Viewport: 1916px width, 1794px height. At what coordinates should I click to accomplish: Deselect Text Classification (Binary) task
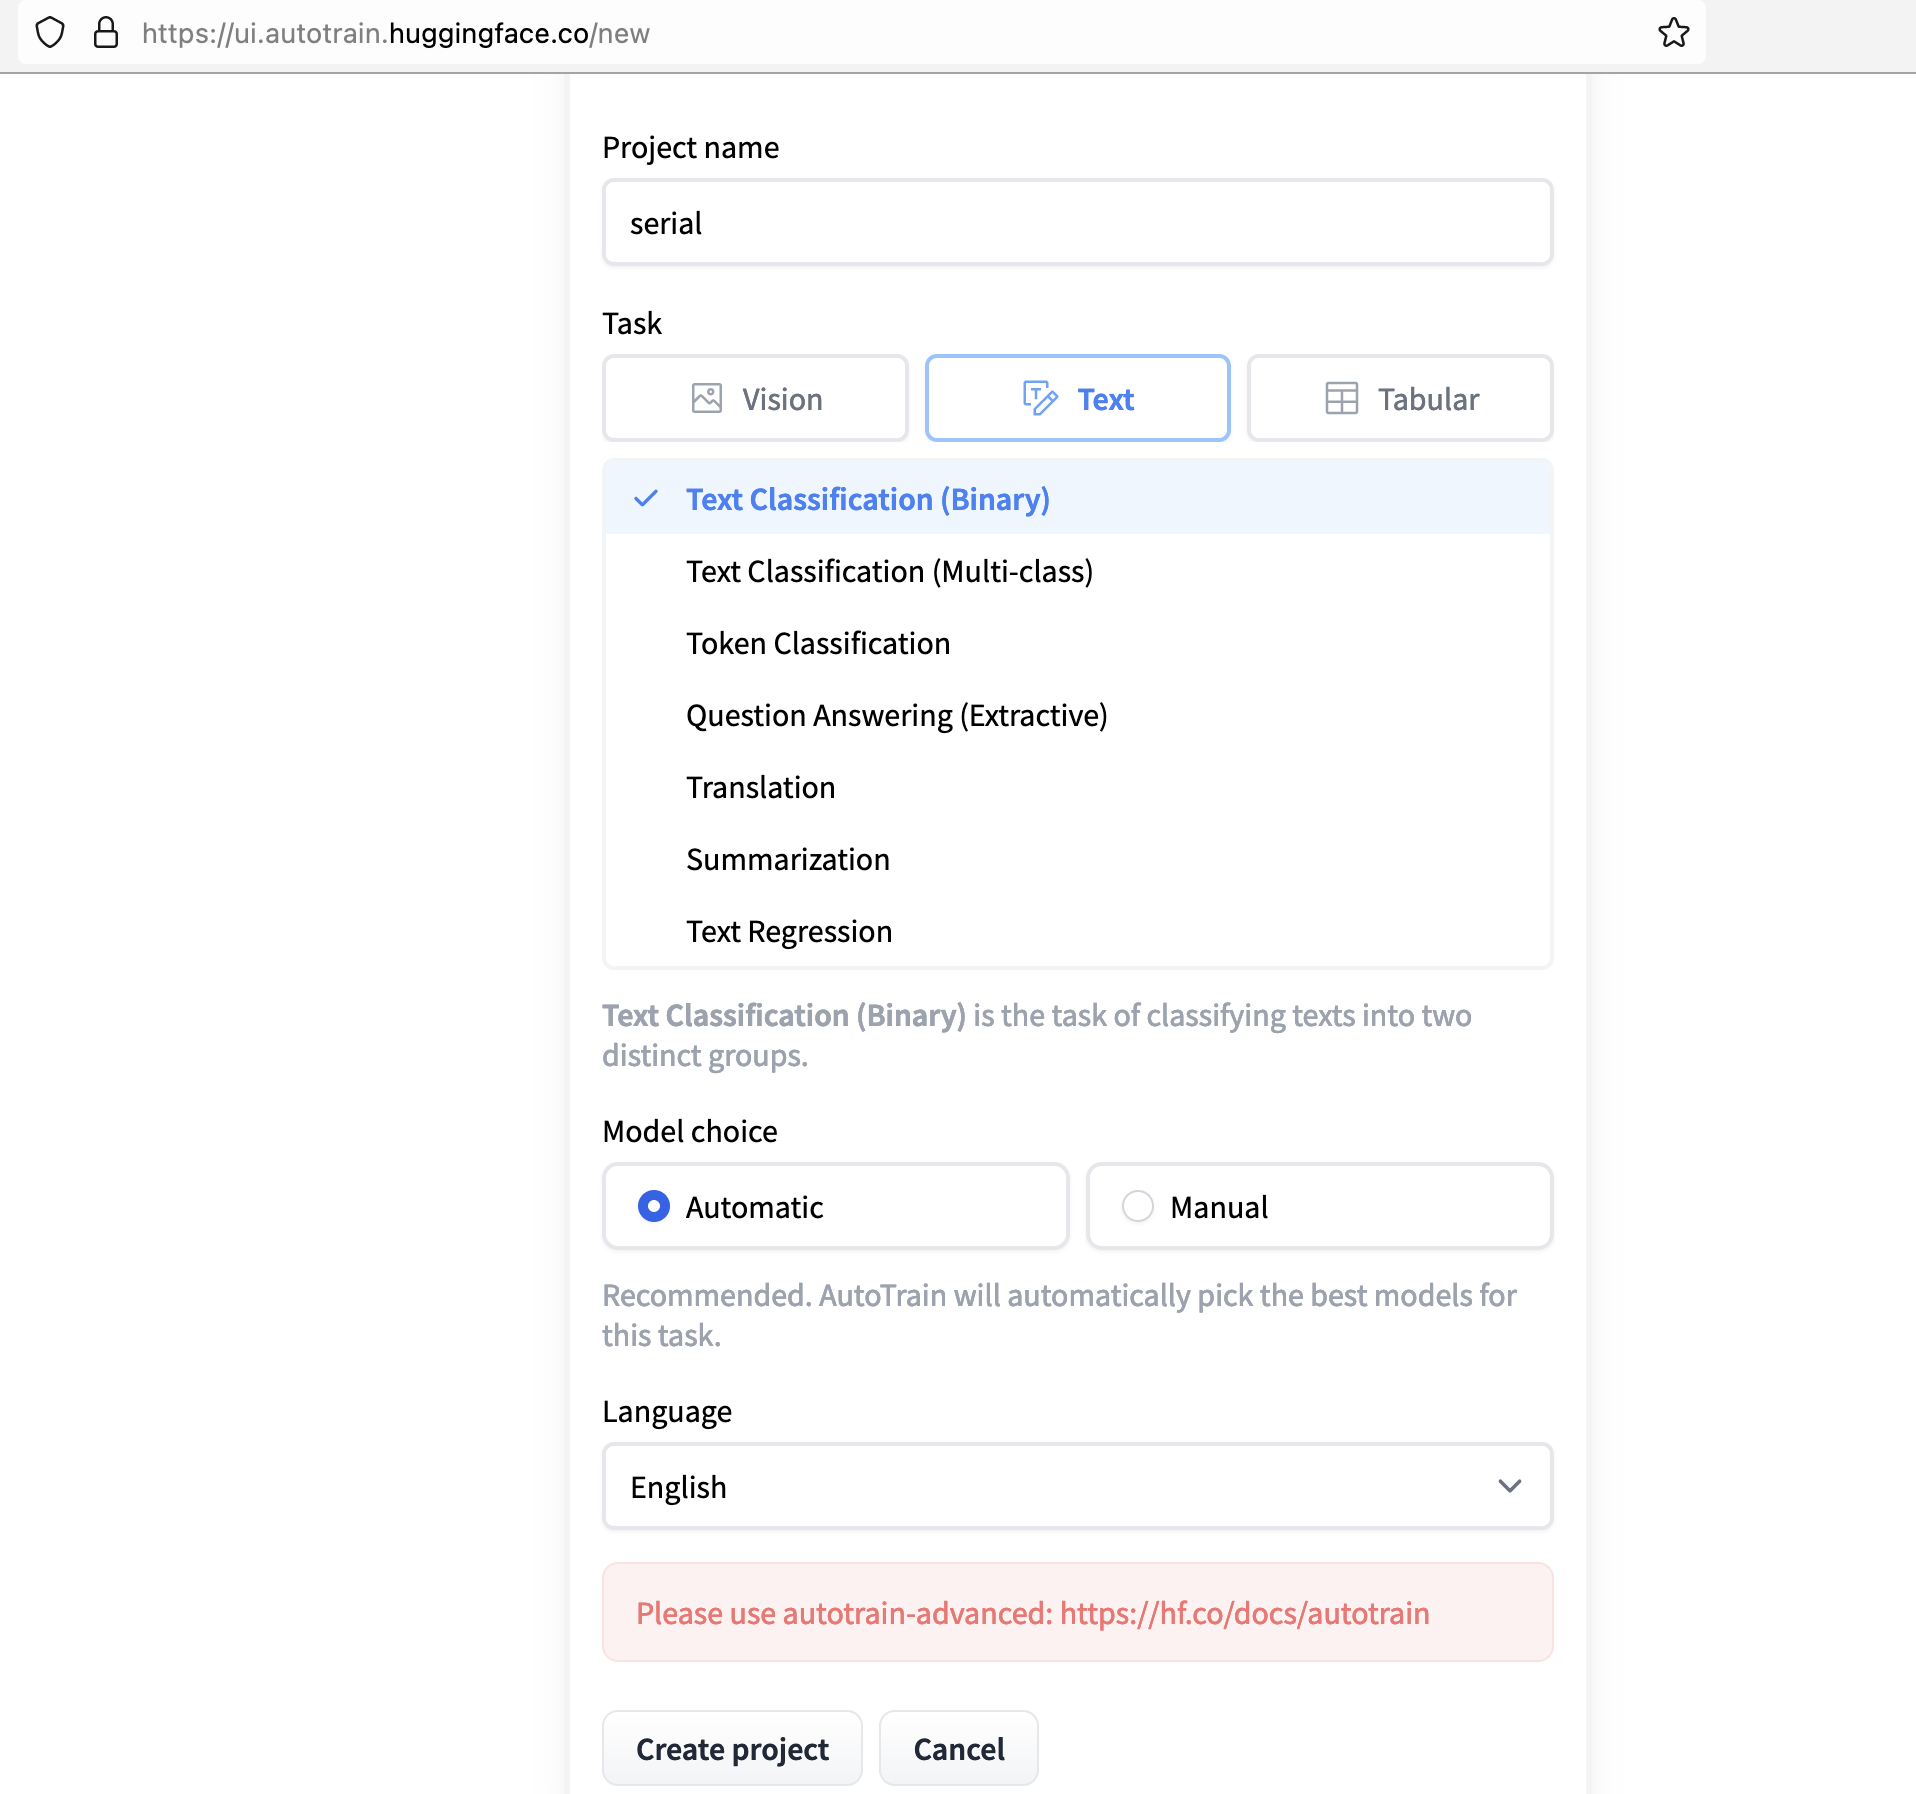[x=868, y=499]
